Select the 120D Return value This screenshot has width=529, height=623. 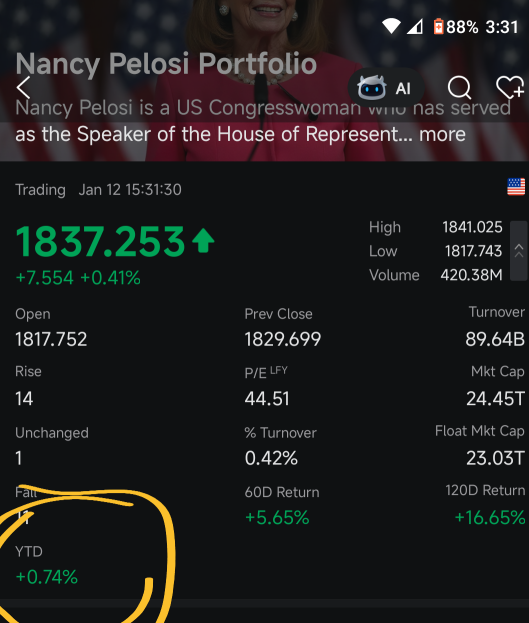490,518
